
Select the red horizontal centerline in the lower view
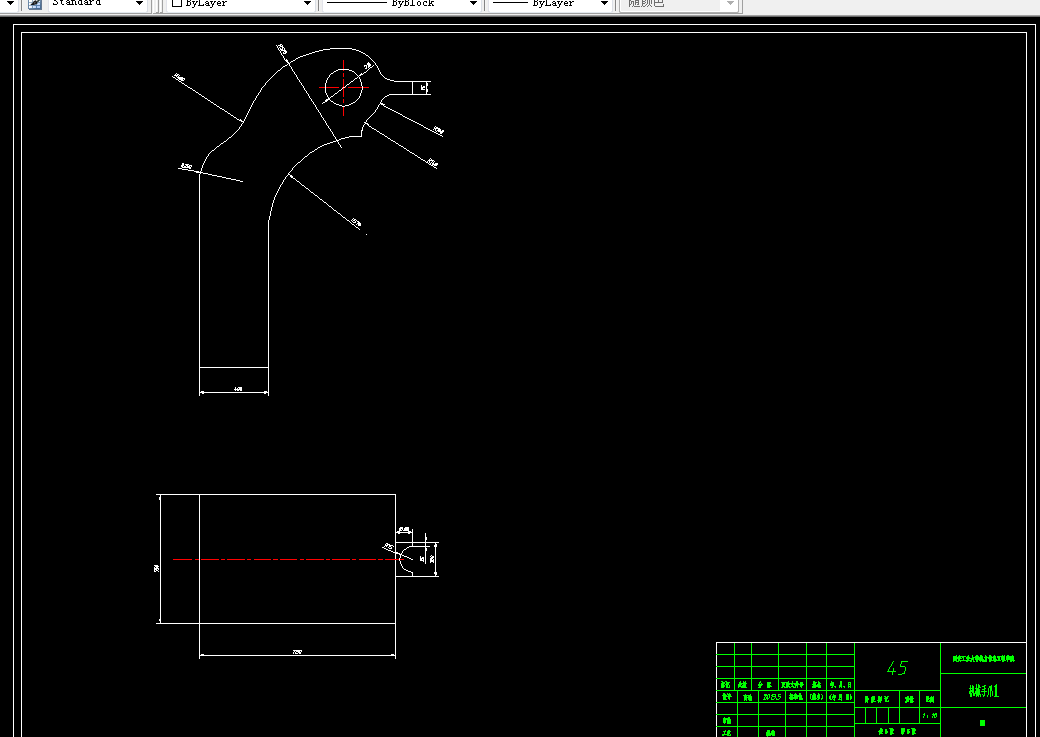289,559
